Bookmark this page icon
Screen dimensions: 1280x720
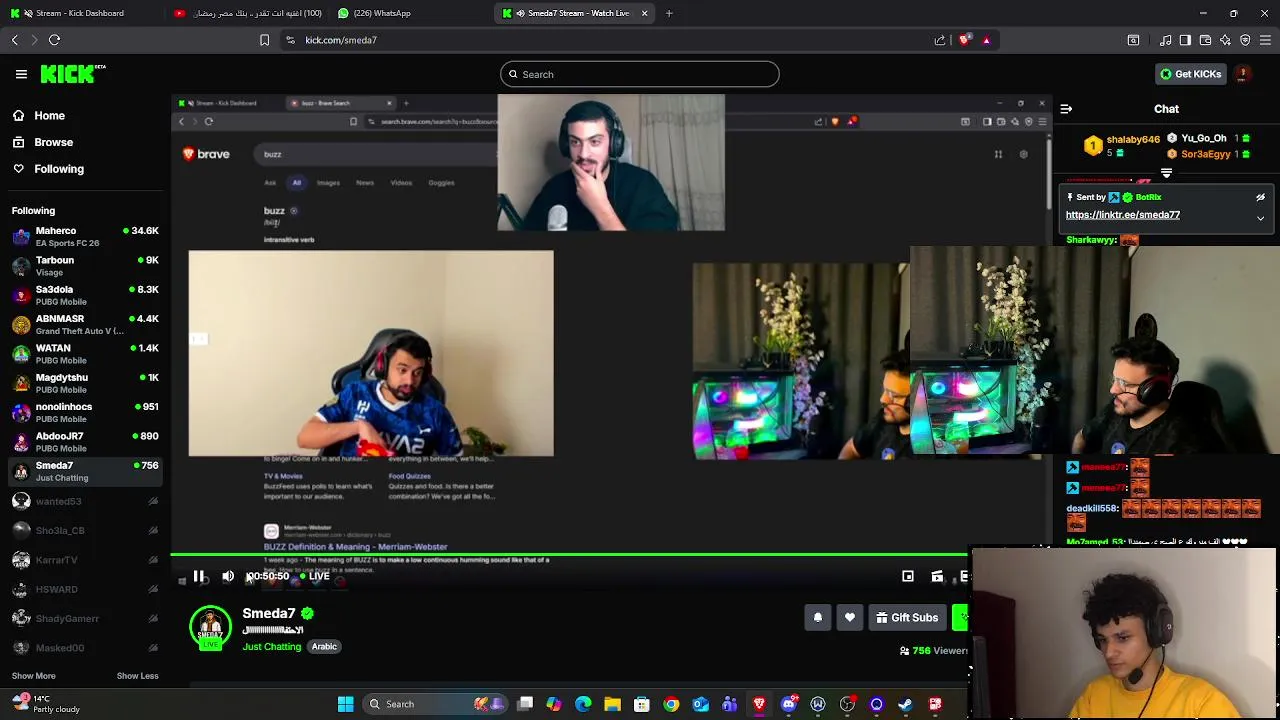pos(264,40)
